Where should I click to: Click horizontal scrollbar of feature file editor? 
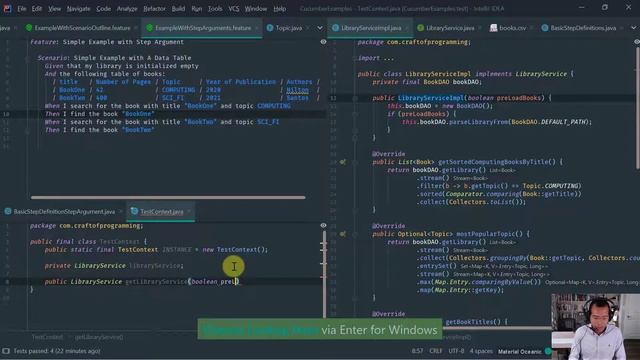coord(168,198)
